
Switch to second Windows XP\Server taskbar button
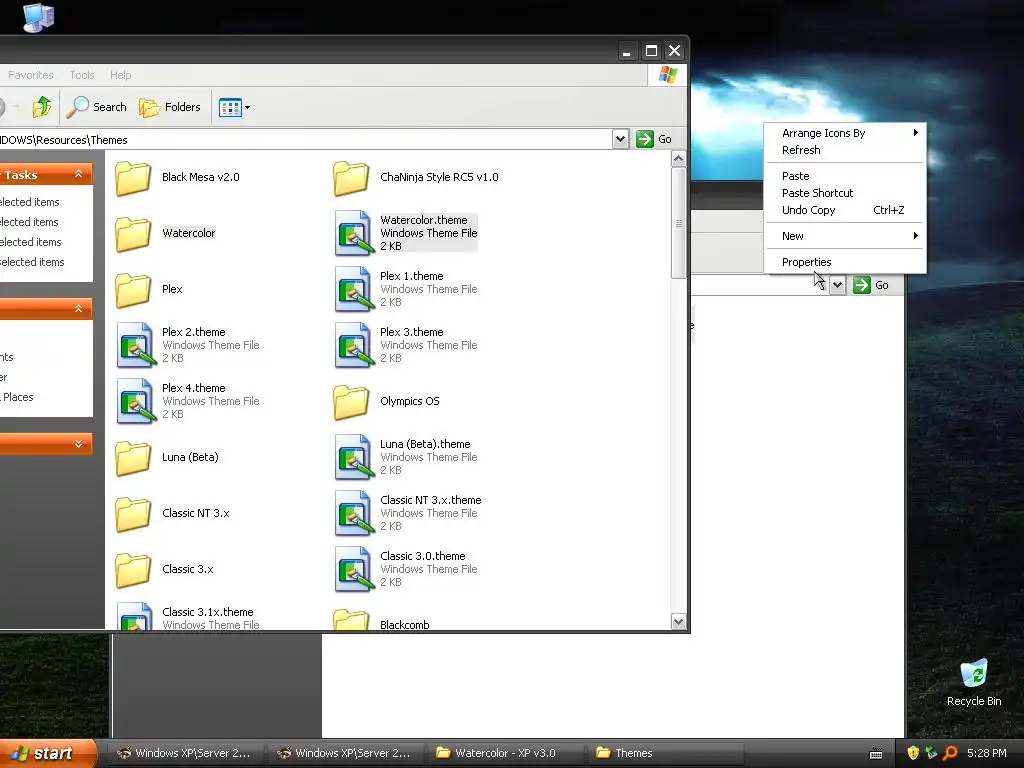point(345,753)
